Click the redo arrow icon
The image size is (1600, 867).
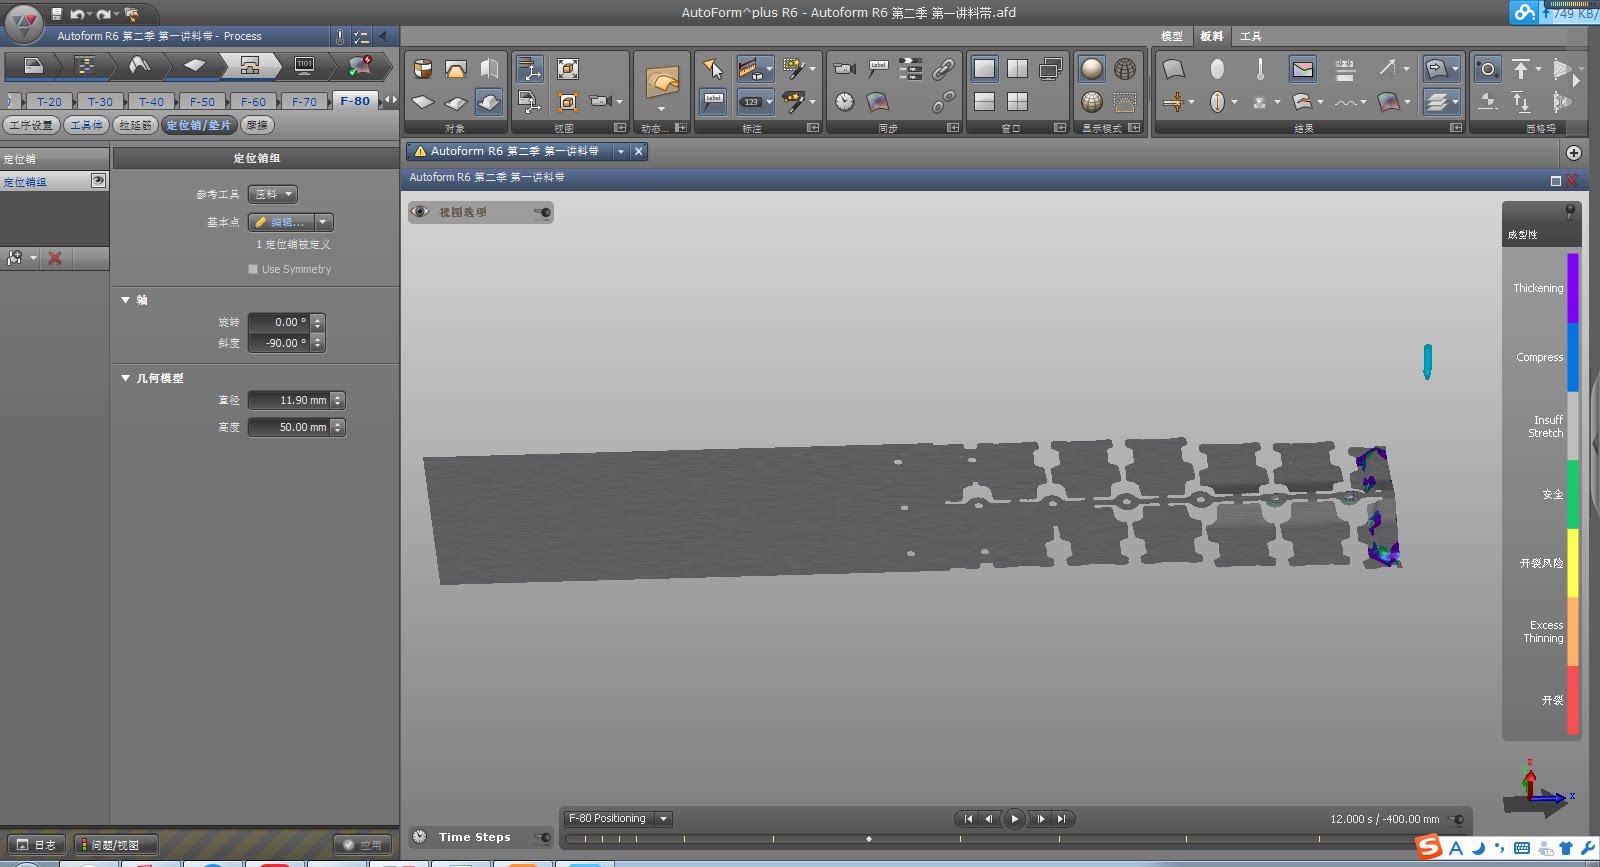point(103,14)
